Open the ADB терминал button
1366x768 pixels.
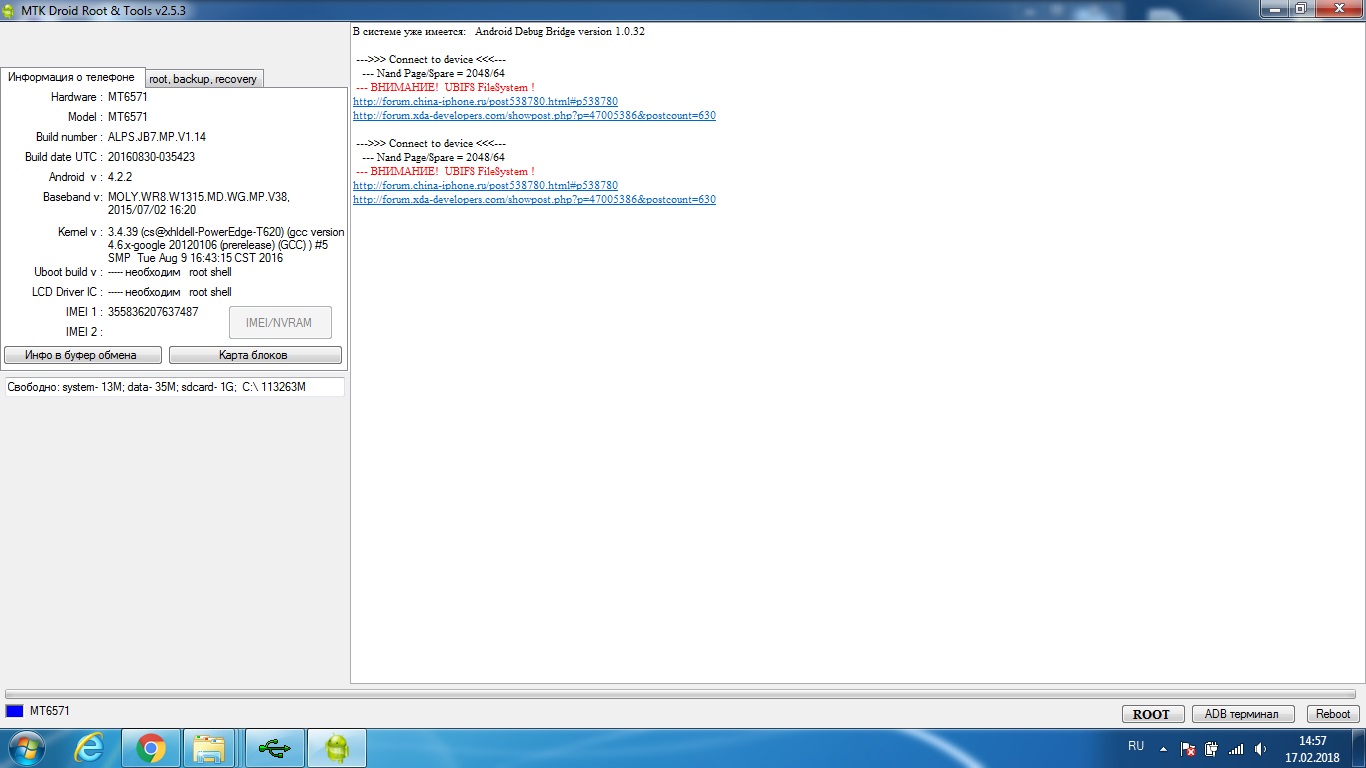1242,714
